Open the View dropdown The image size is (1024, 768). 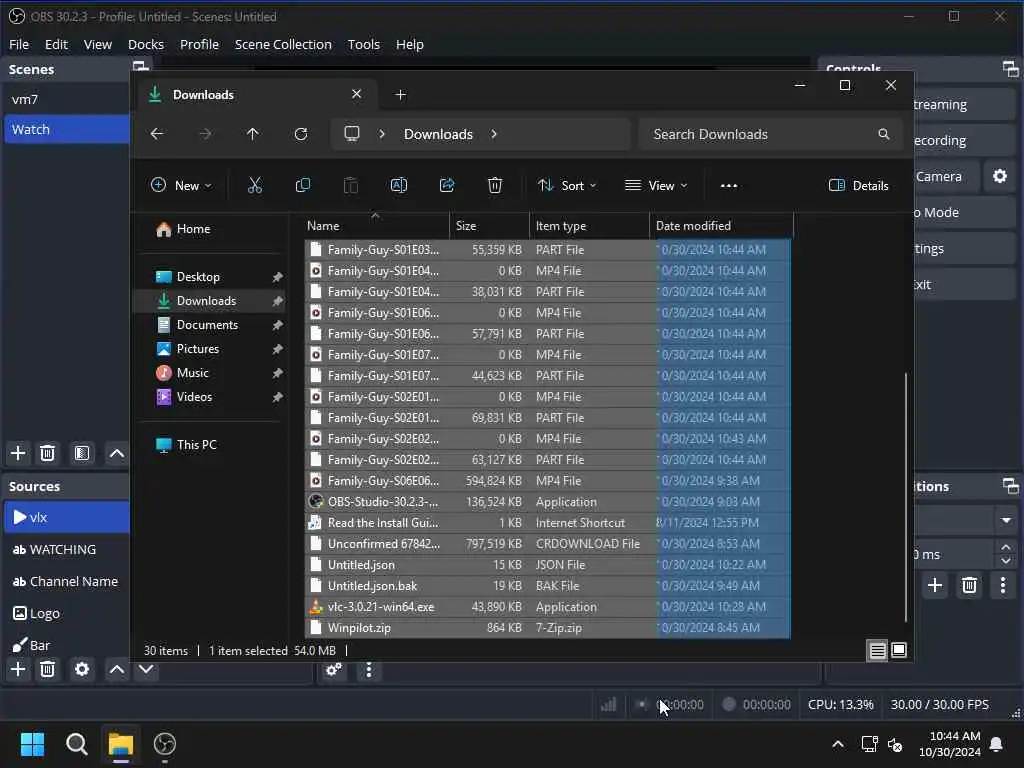tap(656, 185)
